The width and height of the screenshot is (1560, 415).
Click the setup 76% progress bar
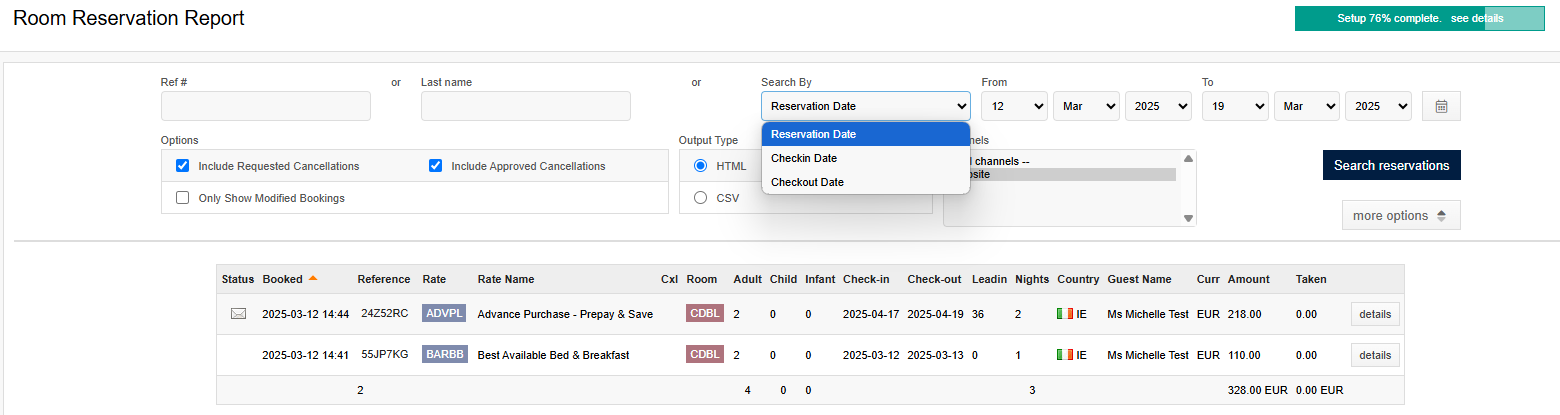click(x=1420, y=18)
